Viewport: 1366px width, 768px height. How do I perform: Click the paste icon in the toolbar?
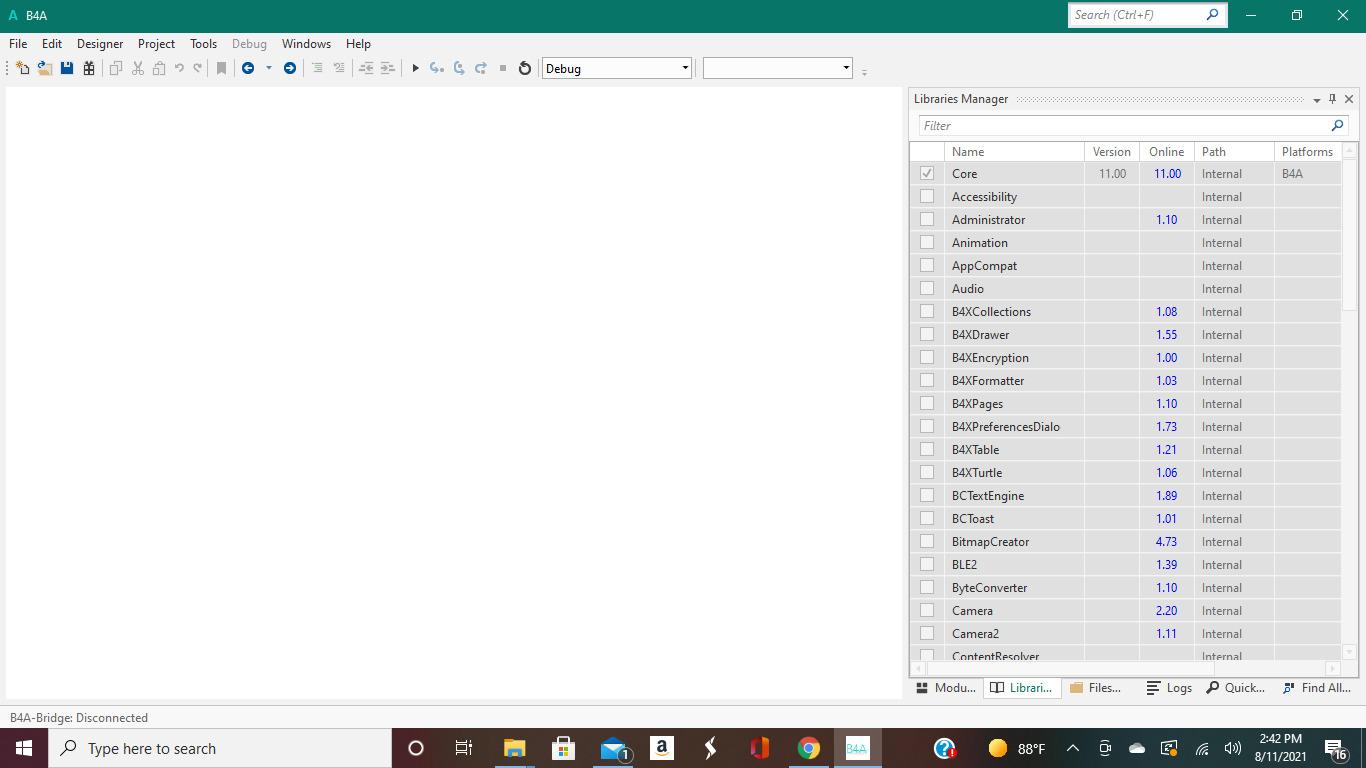159,68
